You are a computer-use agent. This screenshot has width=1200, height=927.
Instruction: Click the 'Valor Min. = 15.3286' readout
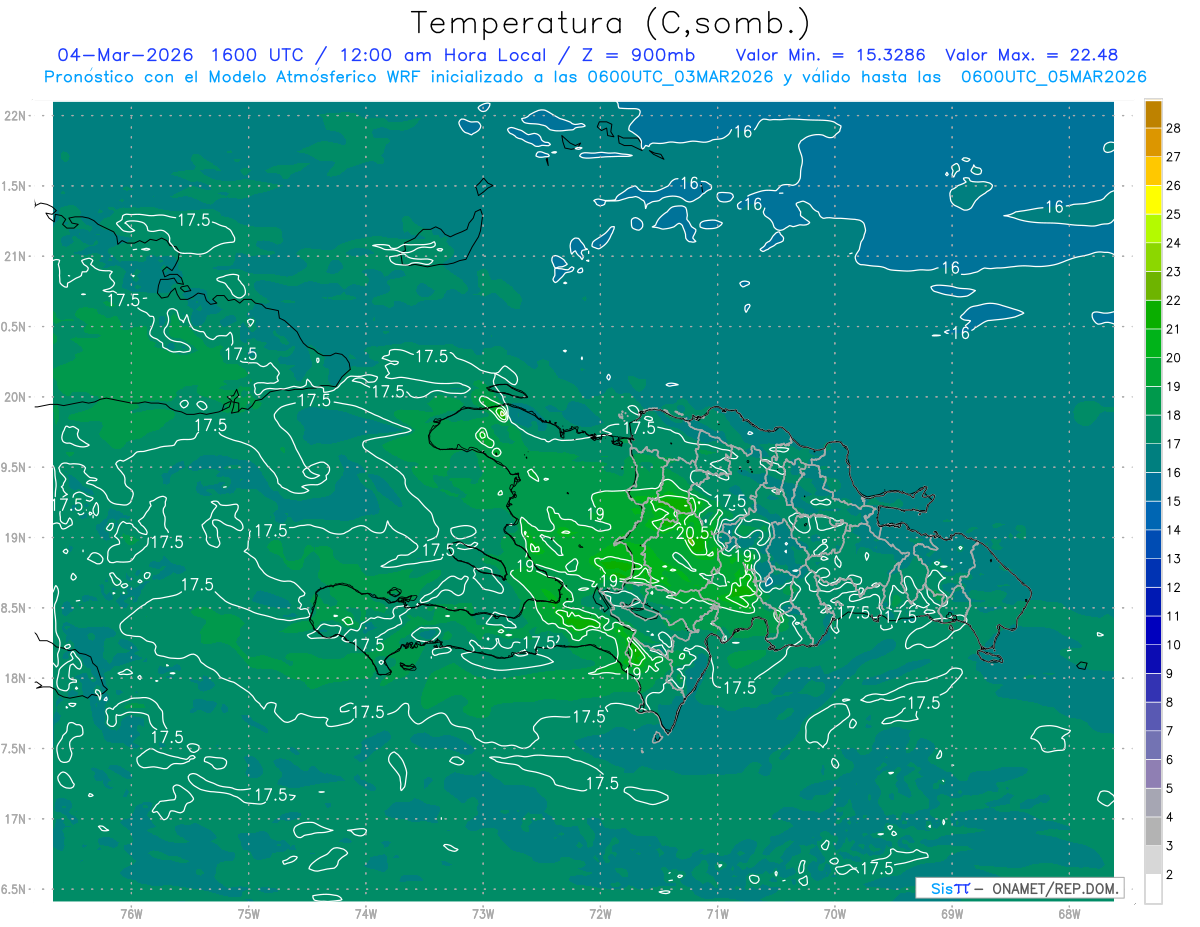(832, 55)
